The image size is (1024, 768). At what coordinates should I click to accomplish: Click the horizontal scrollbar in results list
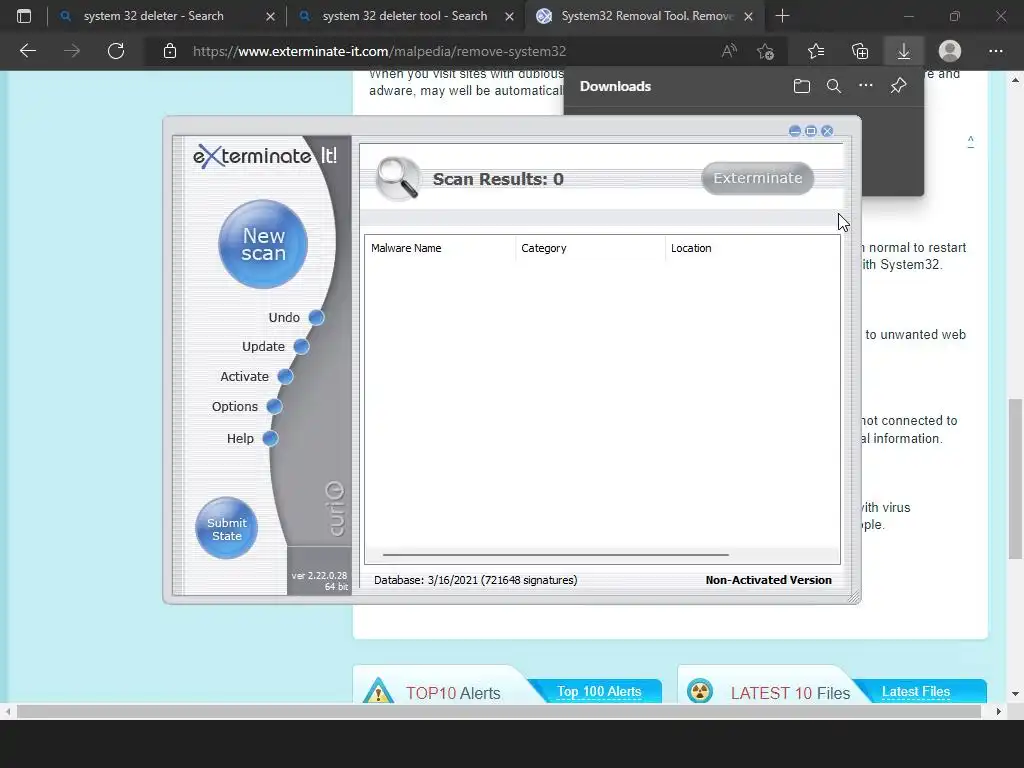[556, 554]
